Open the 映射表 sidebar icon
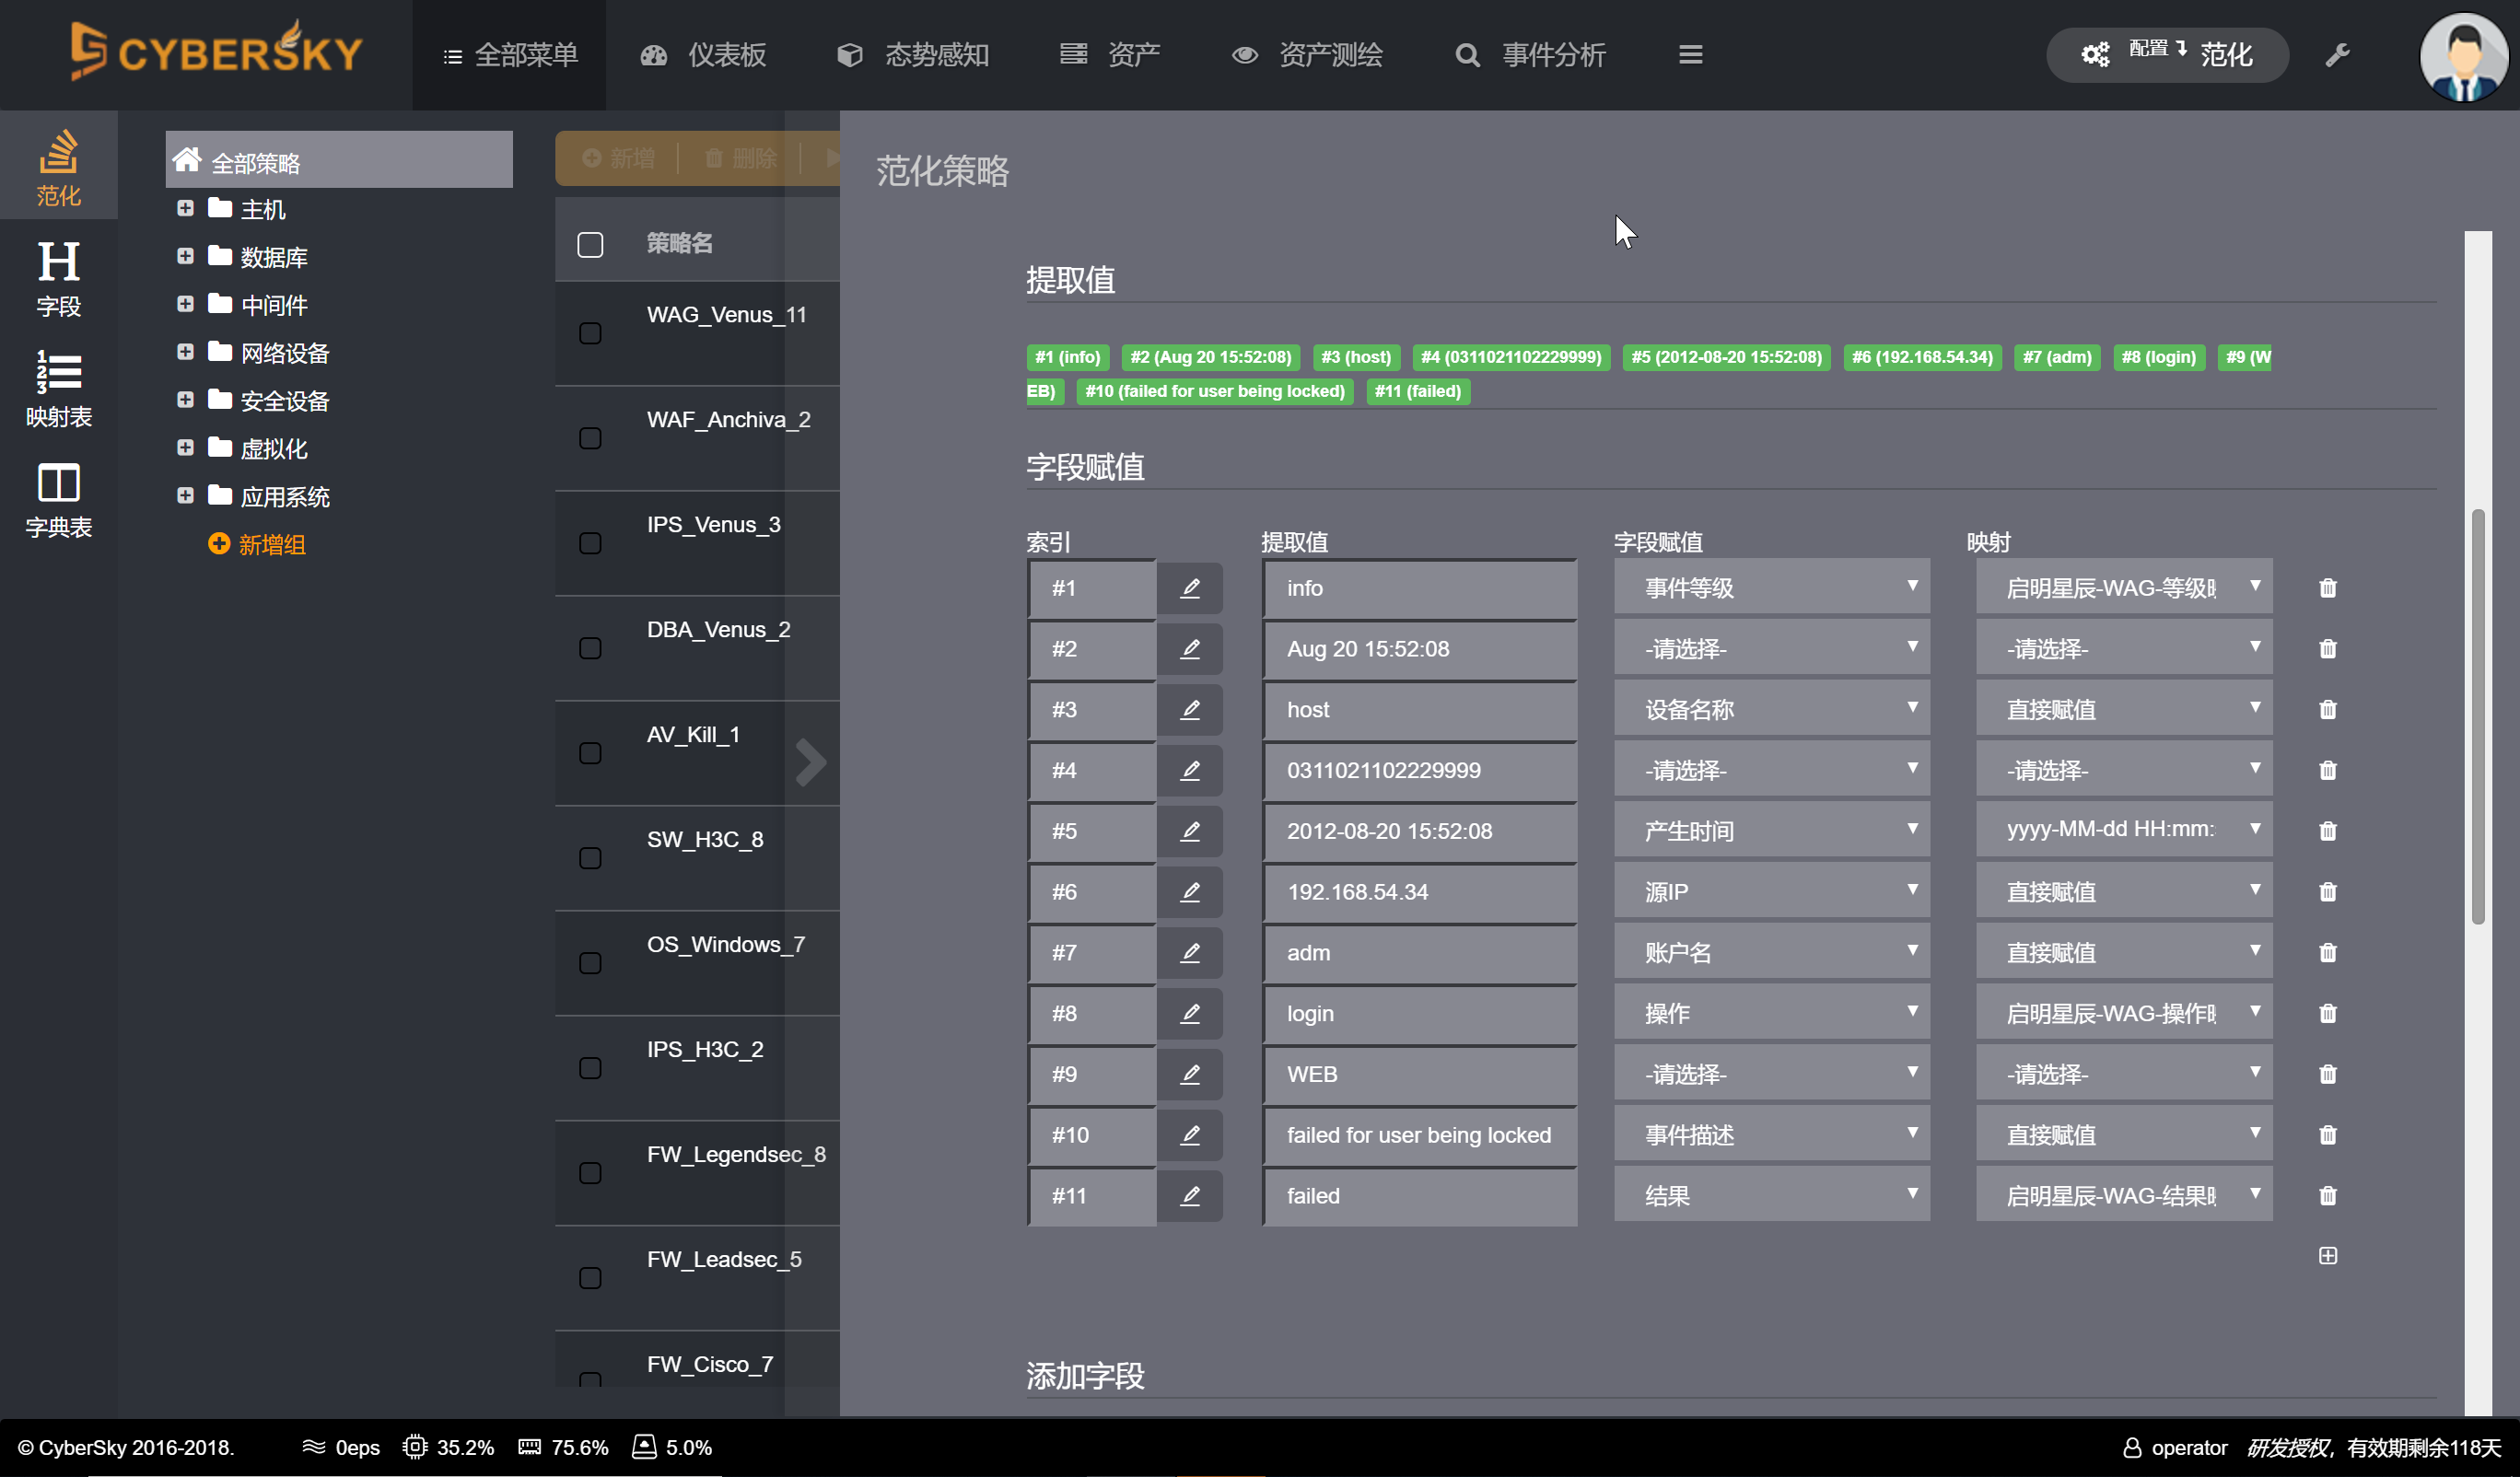The height and width of the screenshot is (1477, 2520). click(x=58, y=388)
